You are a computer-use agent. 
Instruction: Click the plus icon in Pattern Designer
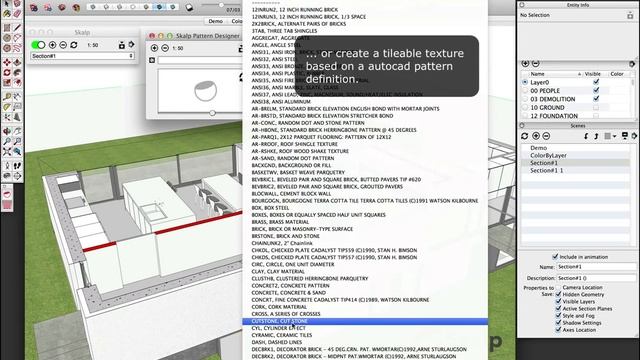pyautogui.click(x=154, y=48)
